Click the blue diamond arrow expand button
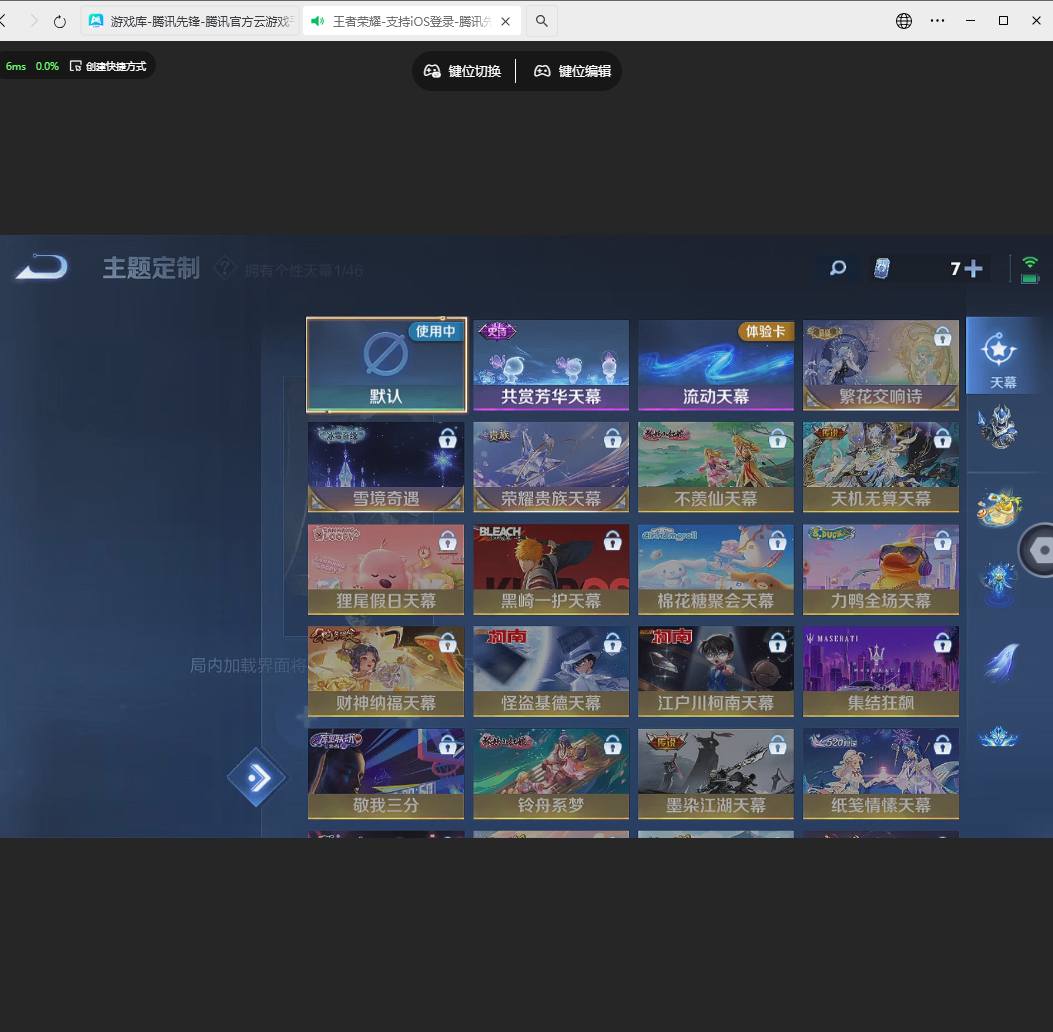This screenshot has height=1032, width=1053. point(256,777)
